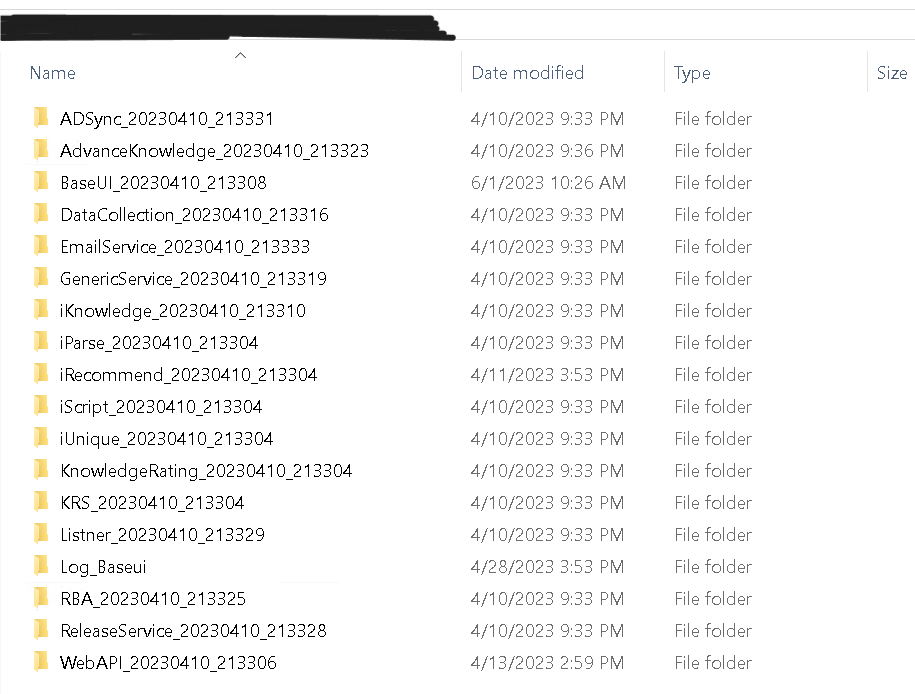Click the Type column header
This screenshot has width=915, height=694.
click(692, 73)
